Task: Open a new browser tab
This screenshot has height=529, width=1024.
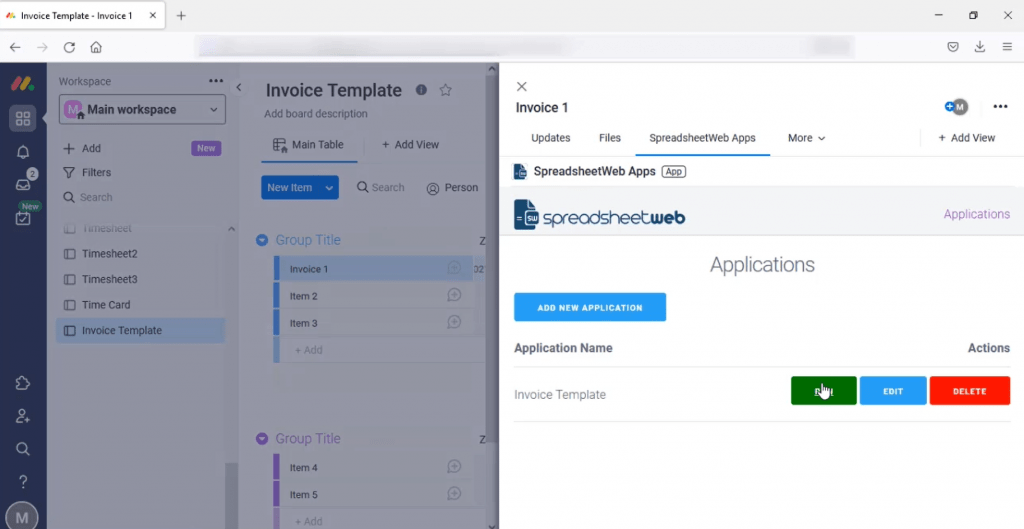Action: (182, 16)
